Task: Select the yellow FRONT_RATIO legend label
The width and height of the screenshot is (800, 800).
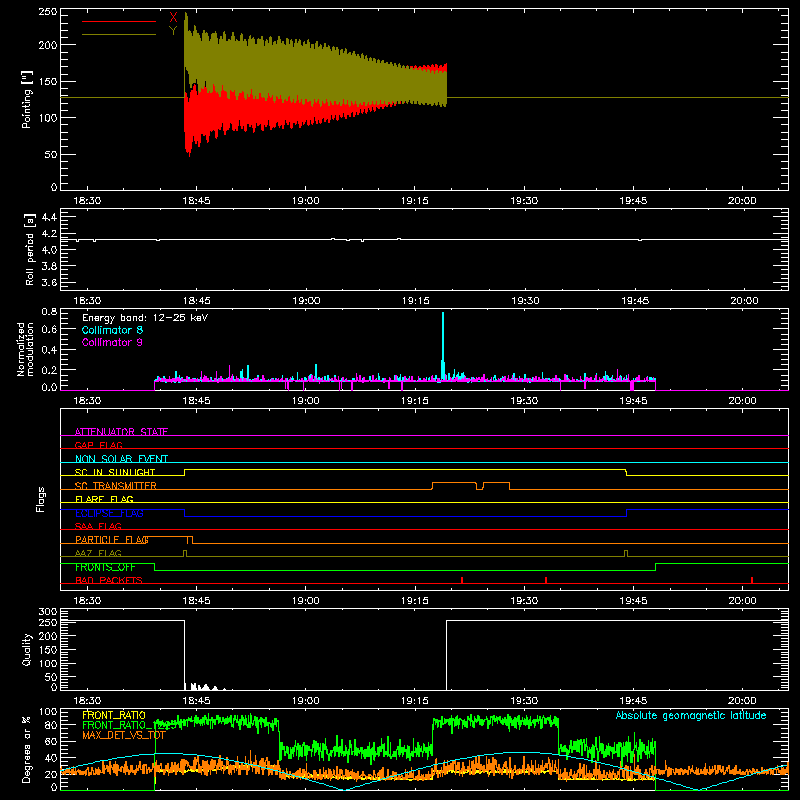Action: [x=114, y=715]
